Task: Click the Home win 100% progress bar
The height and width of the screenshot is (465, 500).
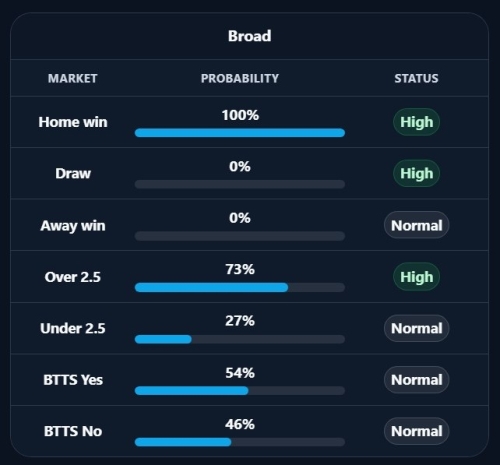Action: 240,133
